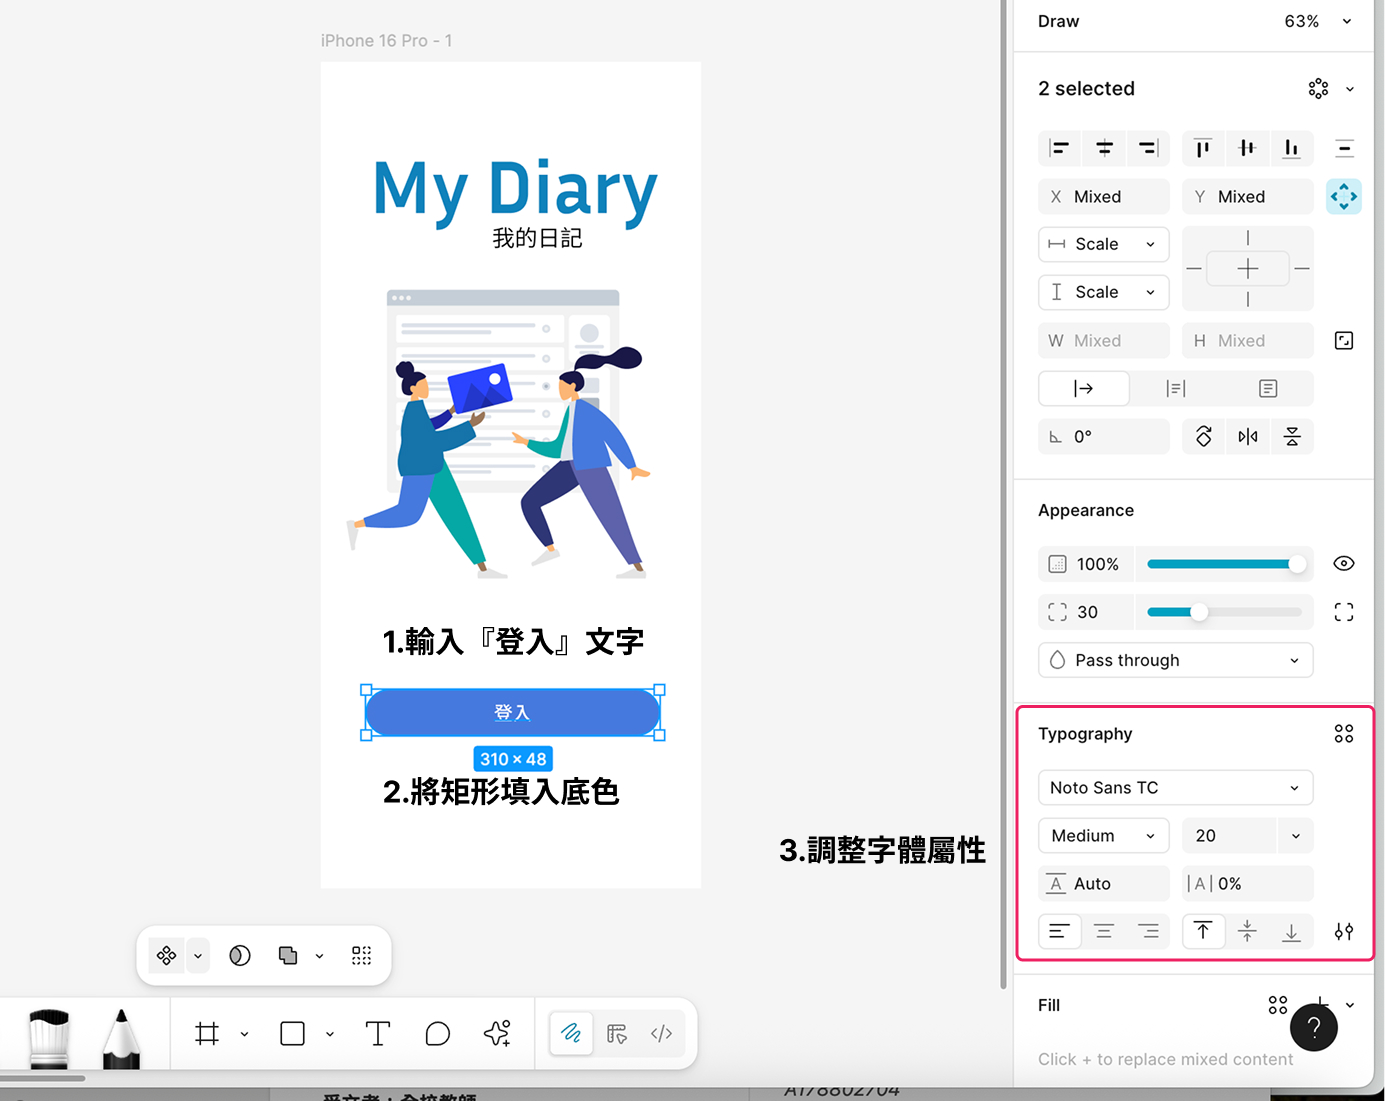Click the 登入 login button on canvas
The width and height of the screenshot is (1385, 1101).
coord(512,712)
